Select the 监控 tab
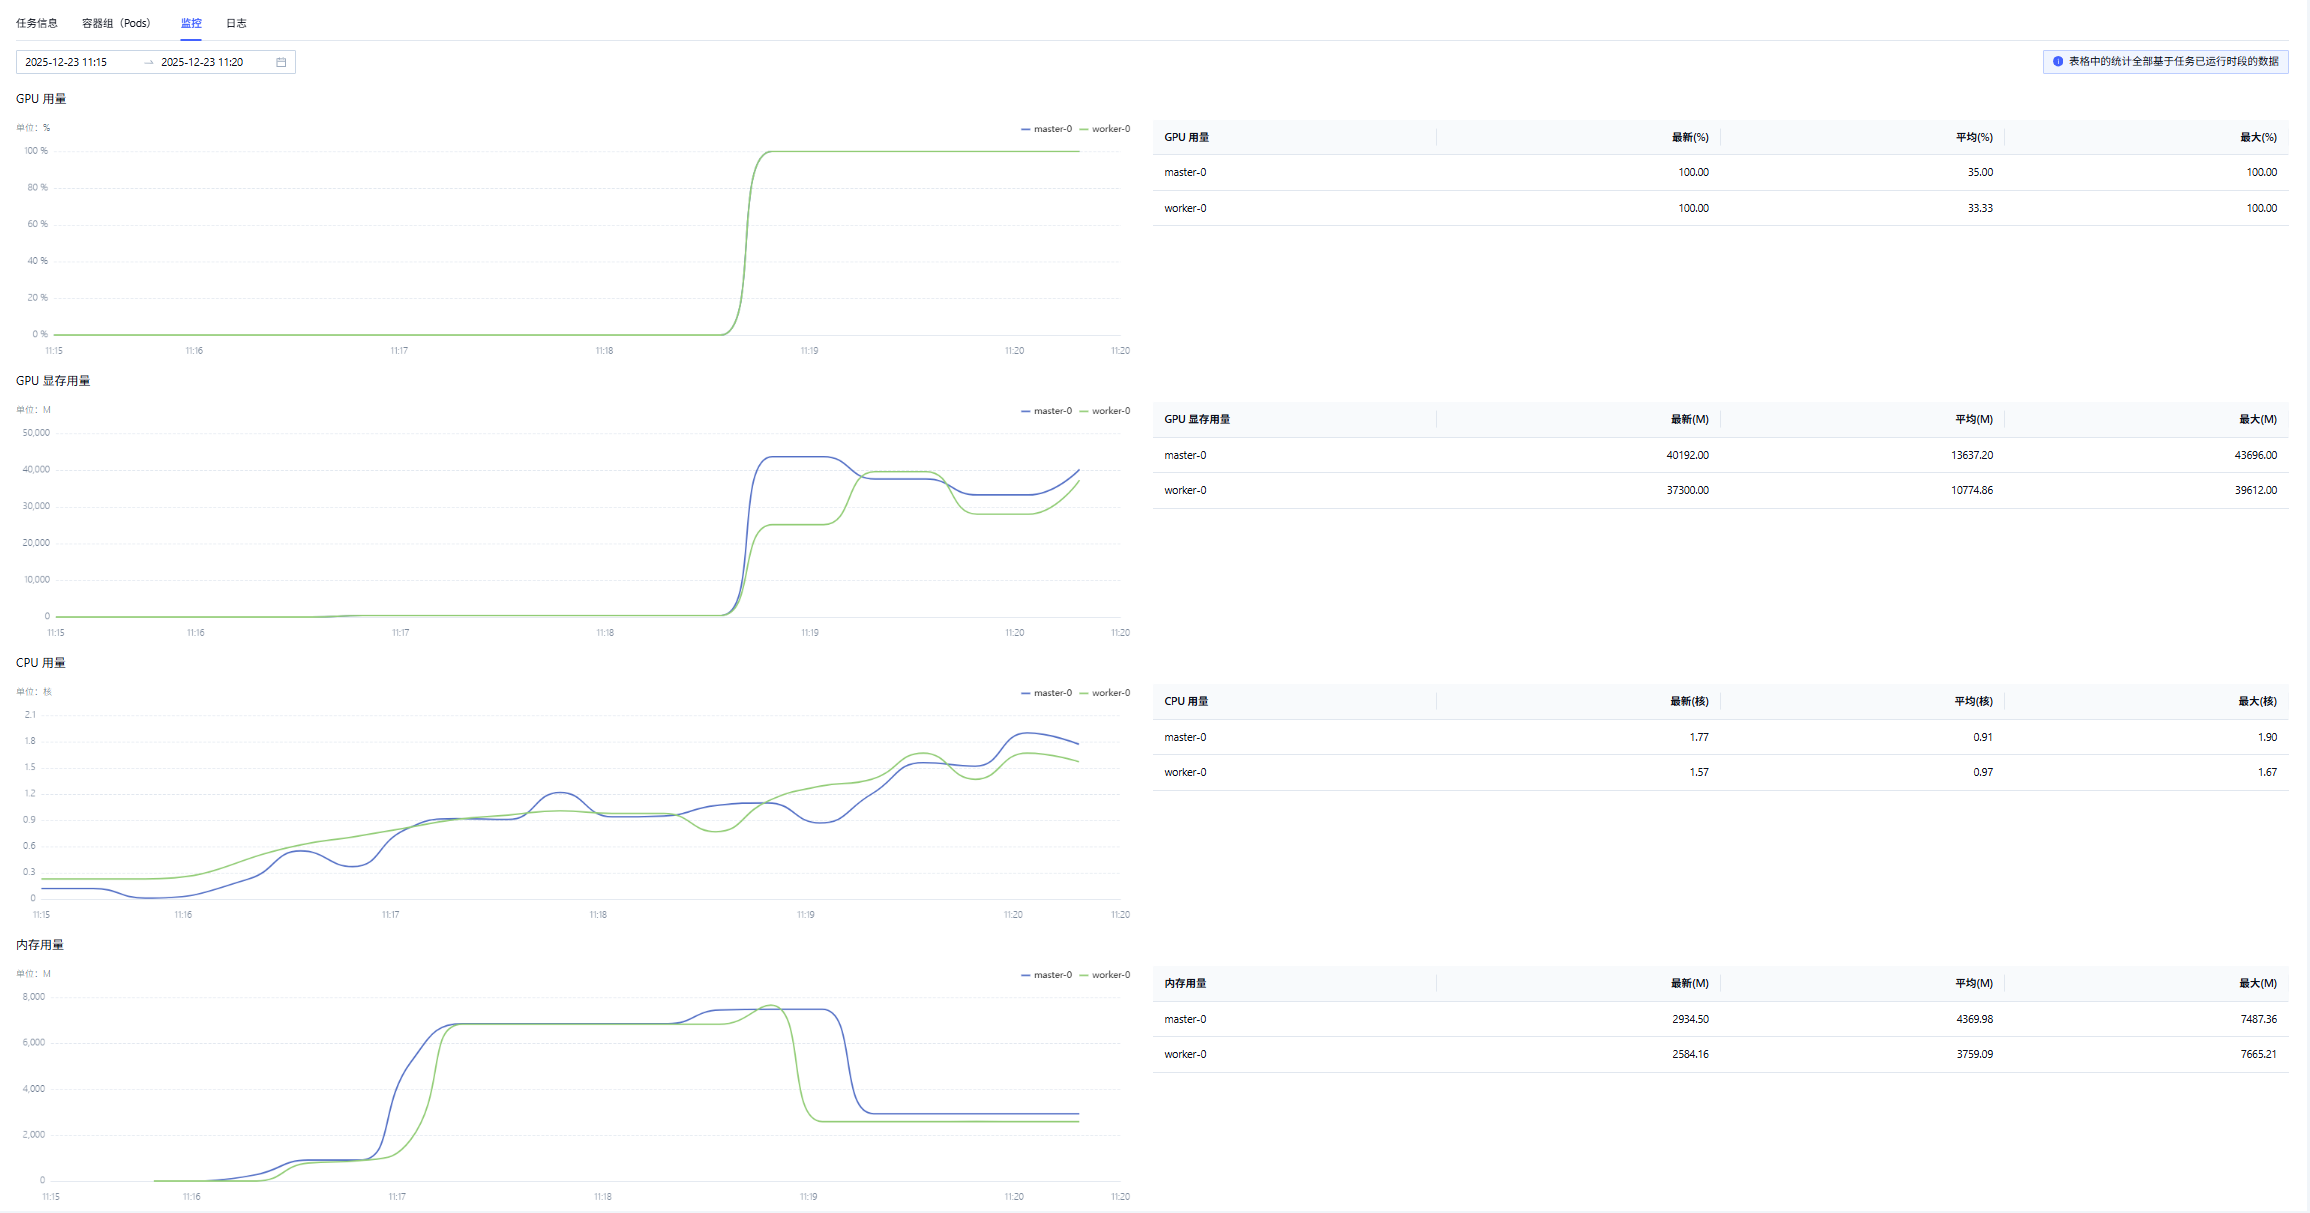This screenshot has height=1213, width=2310. click(191, 23)
